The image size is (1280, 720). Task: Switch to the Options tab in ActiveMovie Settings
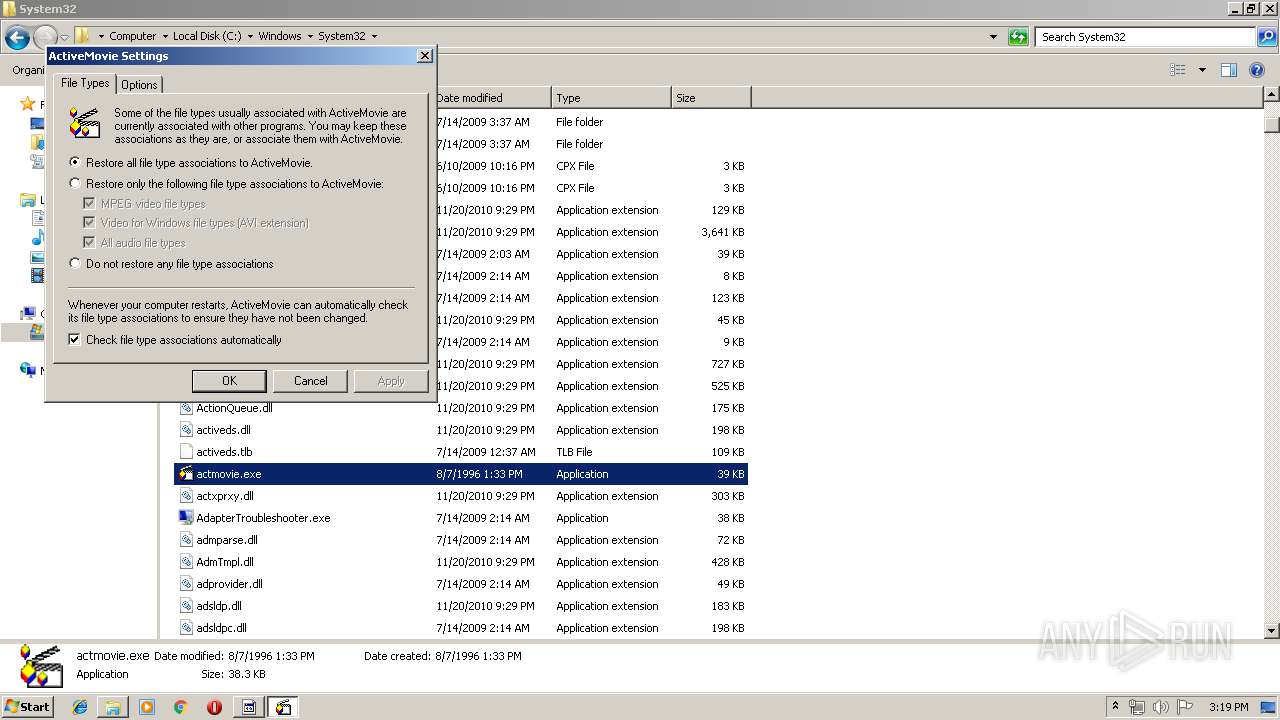click(x=139, y=85)
